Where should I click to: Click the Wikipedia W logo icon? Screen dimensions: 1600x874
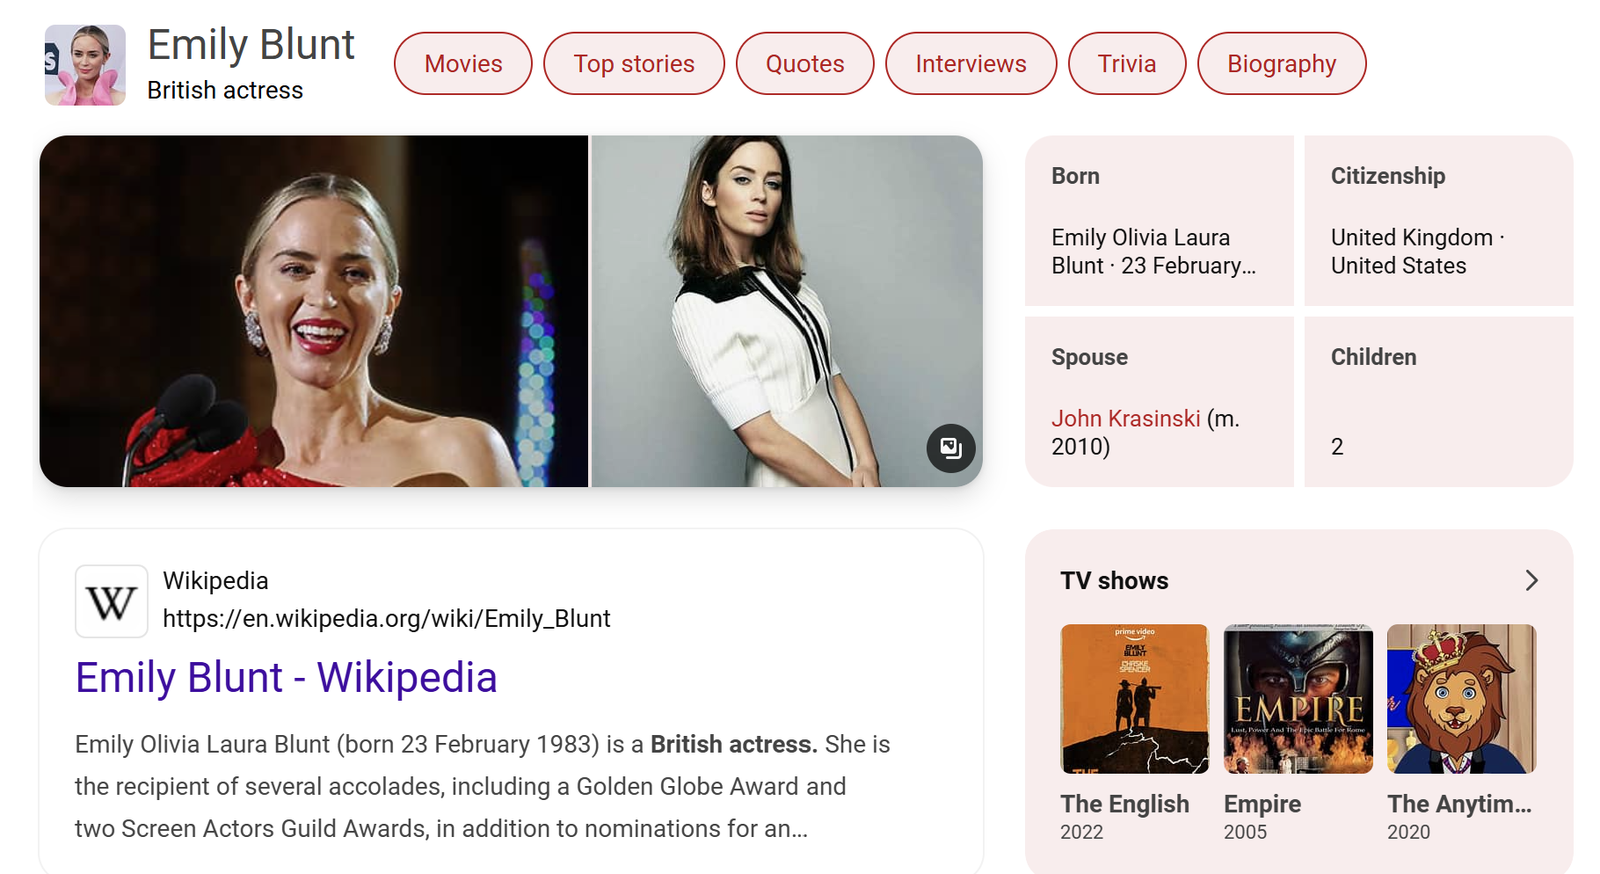[x=111, y=601]
